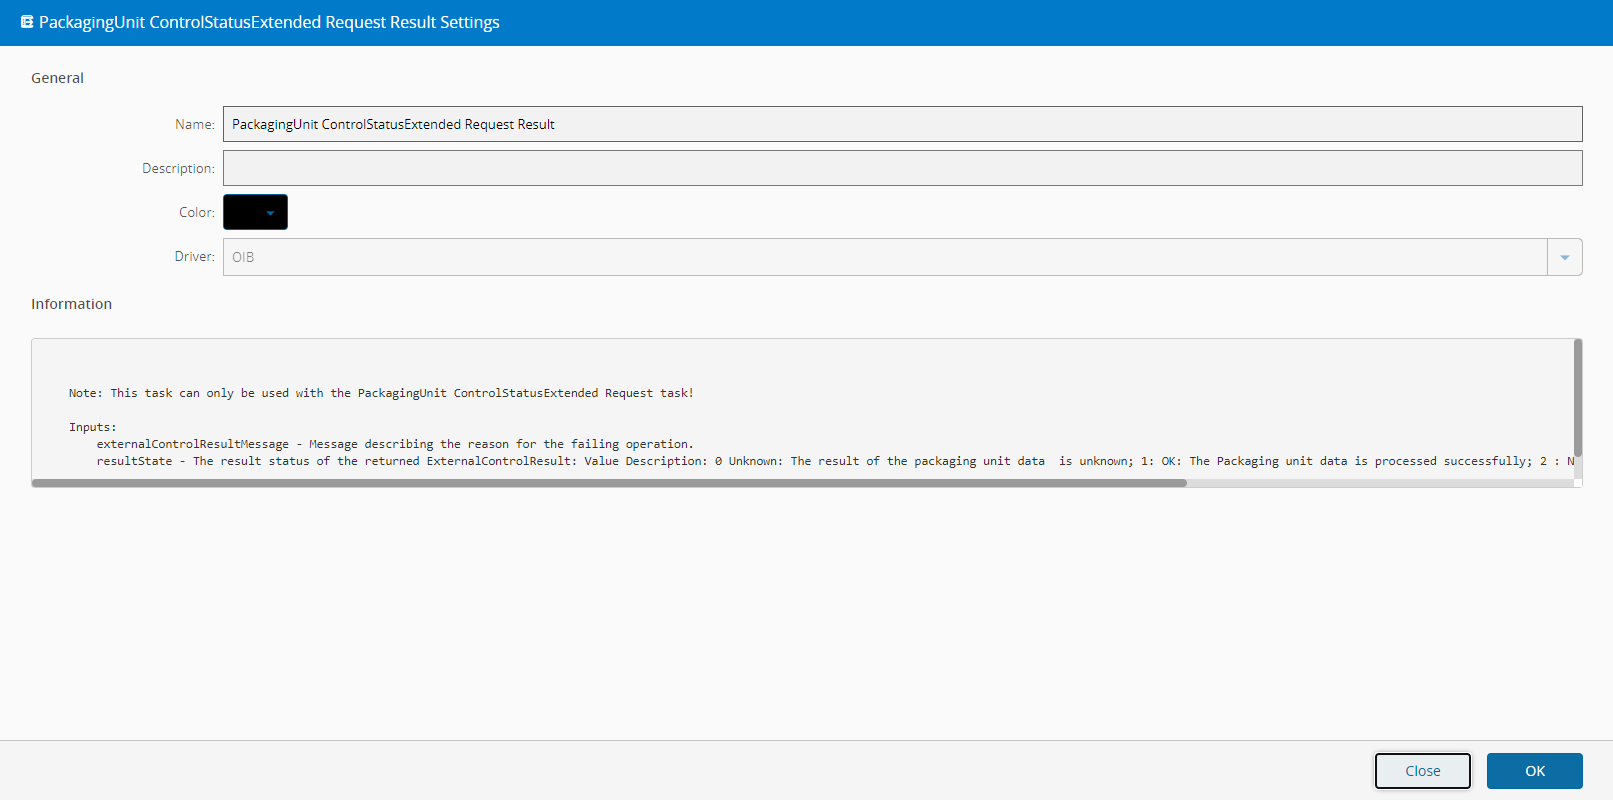The image size is (1613, 800).
Task: Click the black color swatch
Action: (245, 212)
